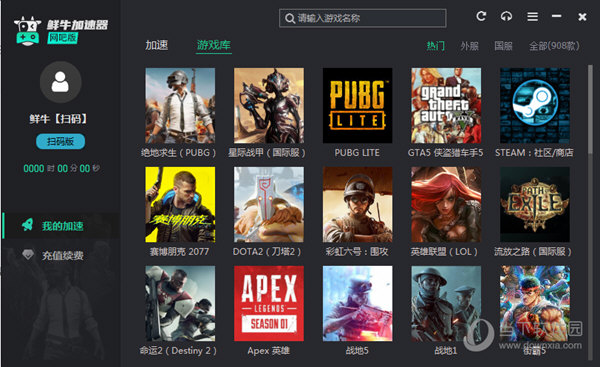Click the refresh icon in title bar
This screenshot has width=600, height=367.
tap(481, 16)
